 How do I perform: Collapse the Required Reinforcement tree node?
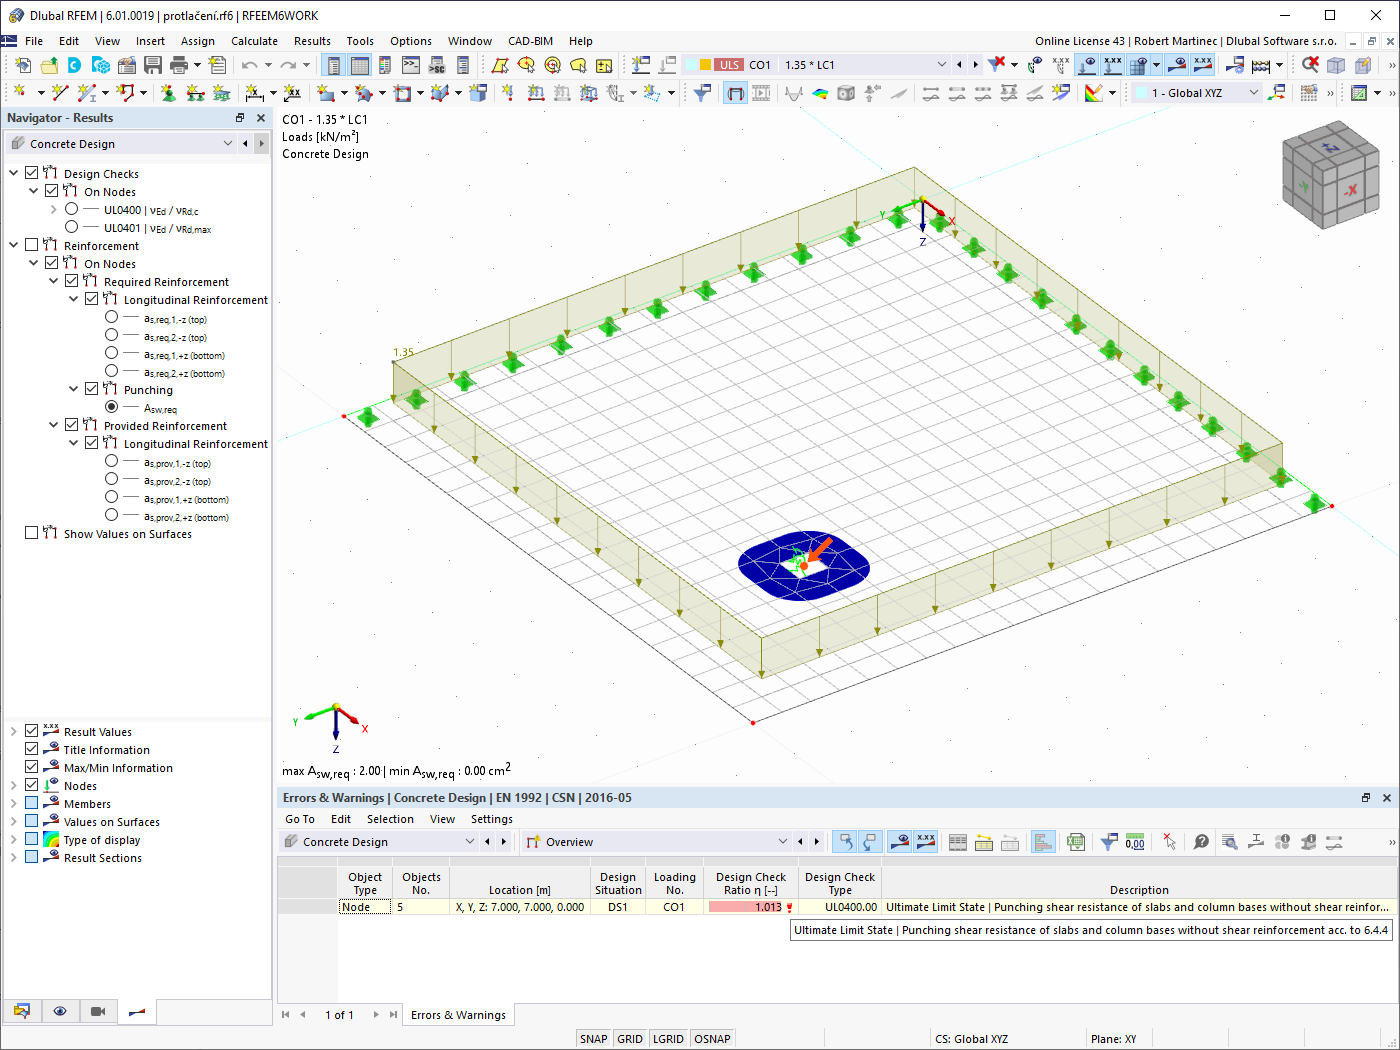[x=54, y=282]
